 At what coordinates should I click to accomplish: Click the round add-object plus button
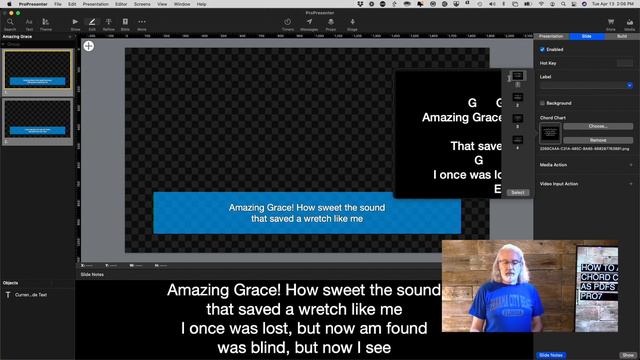[x=89, y=46]
